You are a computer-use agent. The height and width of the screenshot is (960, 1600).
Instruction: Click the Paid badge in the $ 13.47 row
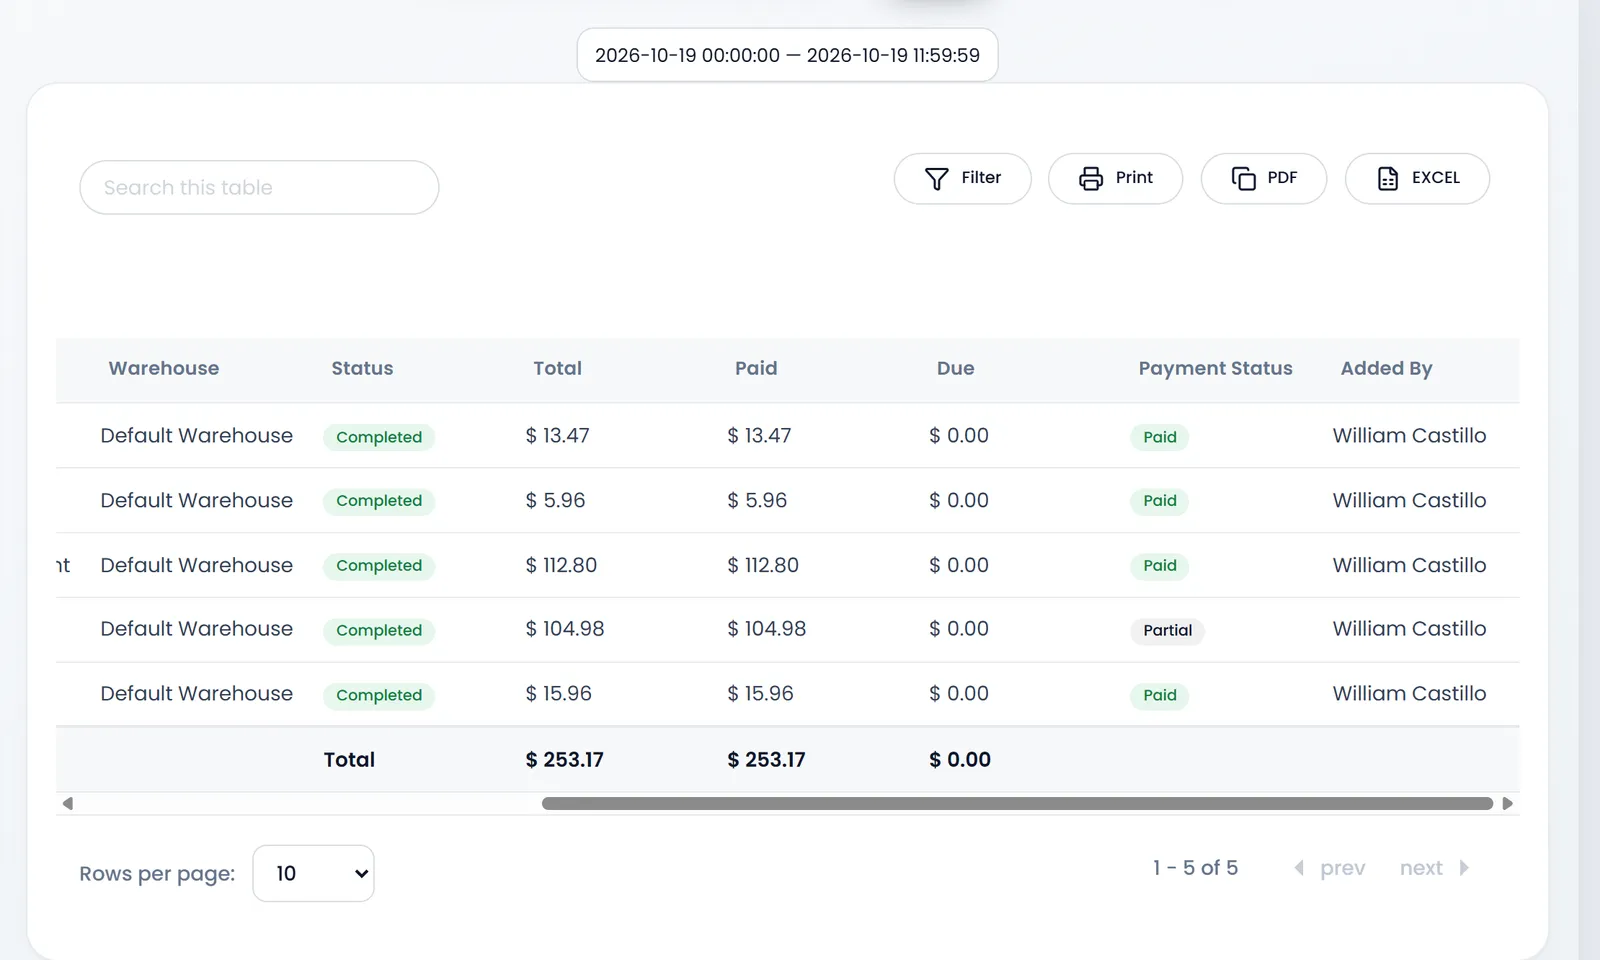click(x=1160, y=437)
